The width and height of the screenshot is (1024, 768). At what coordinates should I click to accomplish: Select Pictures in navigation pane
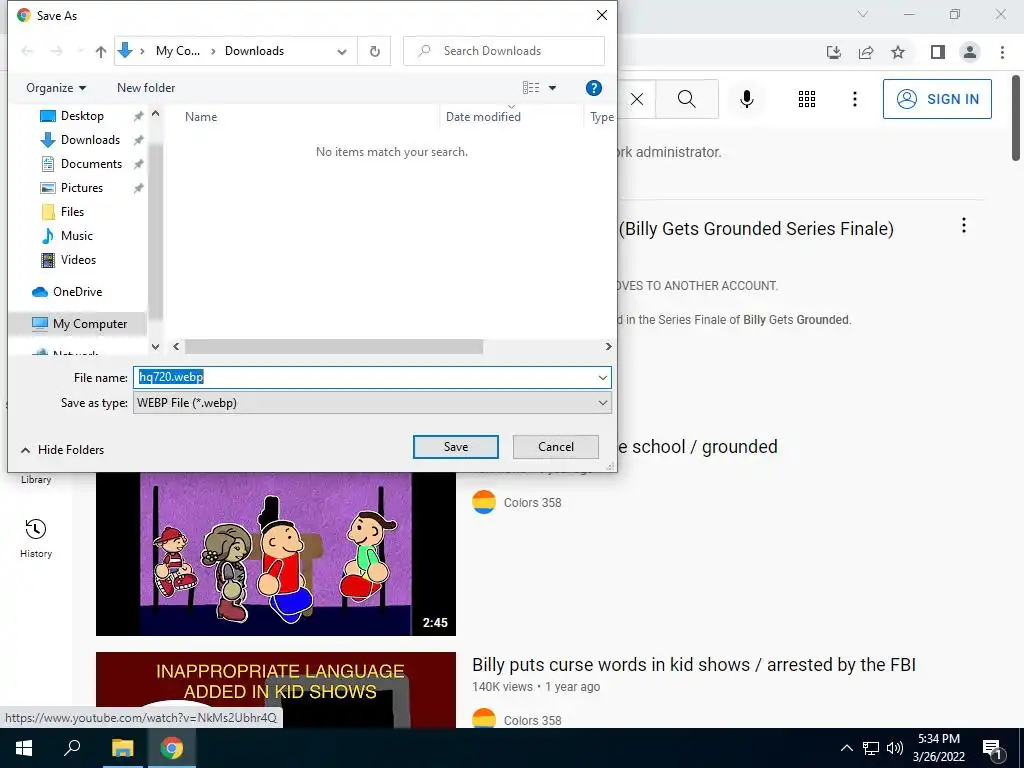82,188
